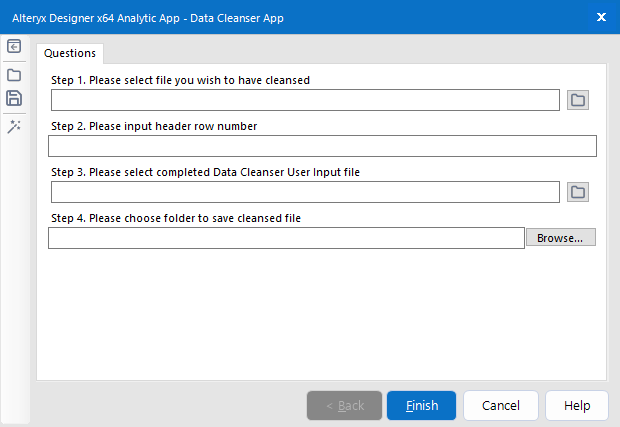
Task: Browse for file to cleanse using Step 1 folder icon
Action: coord(578,100)
